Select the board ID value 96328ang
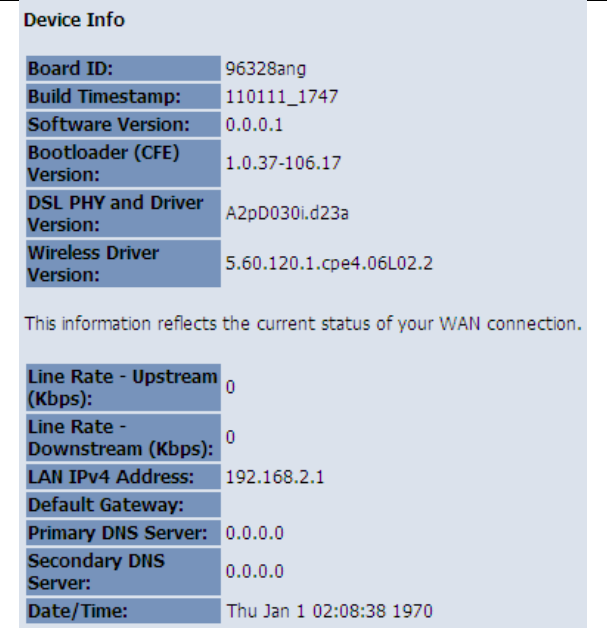The height and width of the screenshot is (628, 607). (x=258, y=69)
